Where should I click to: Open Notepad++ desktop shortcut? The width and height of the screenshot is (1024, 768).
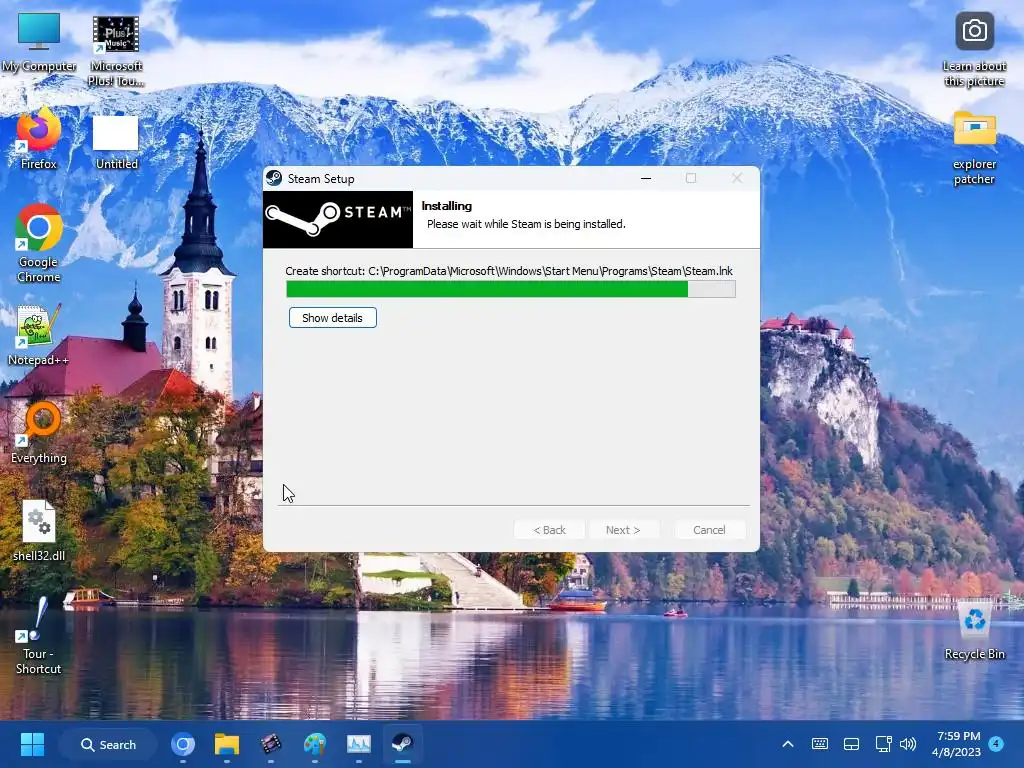point(39,334)
